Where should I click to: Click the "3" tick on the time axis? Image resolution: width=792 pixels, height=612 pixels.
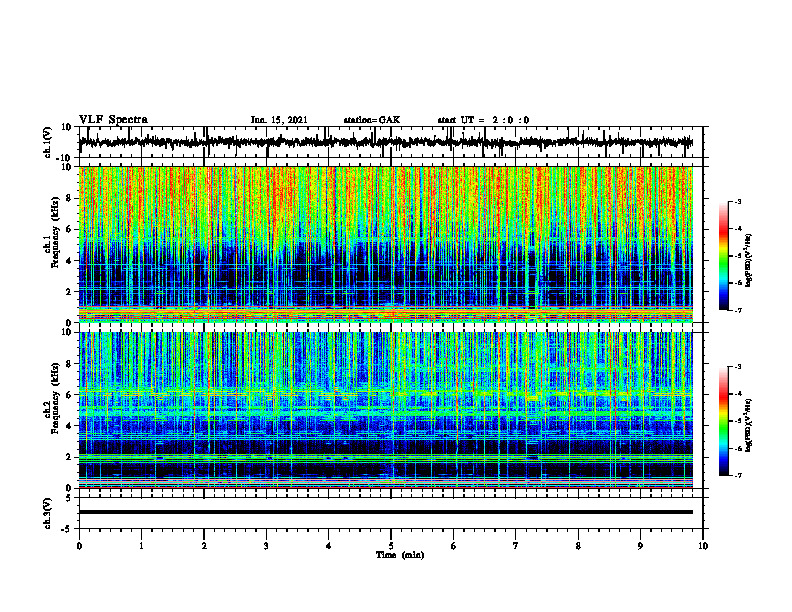coord(266,546)
